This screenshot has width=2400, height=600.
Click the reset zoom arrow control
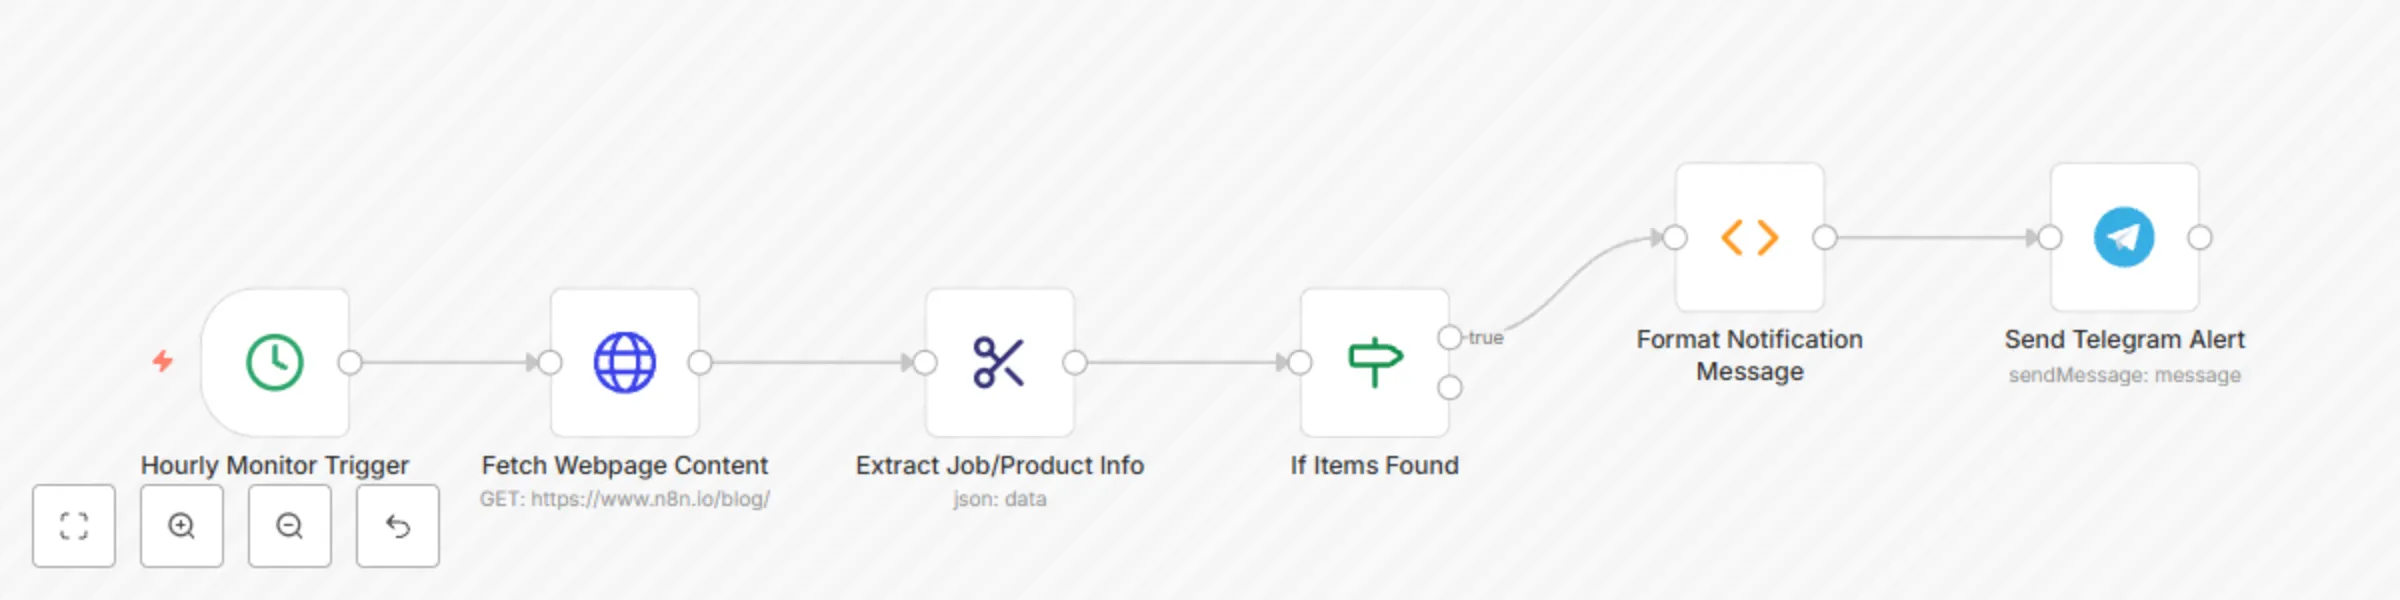398,526
